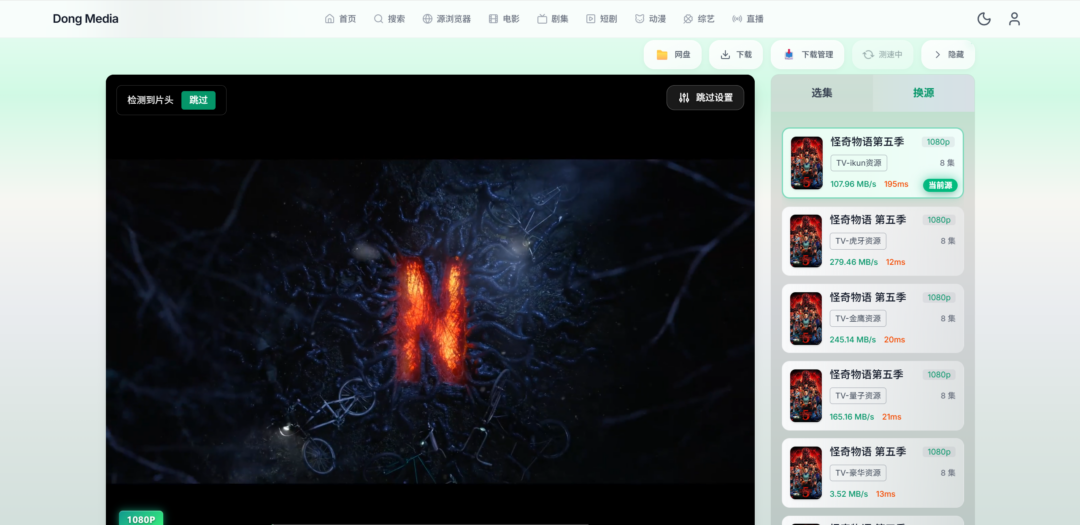Screen dimensions: 1080x525
Task: Click the 20ms latency value
Action: pos(894,340)
